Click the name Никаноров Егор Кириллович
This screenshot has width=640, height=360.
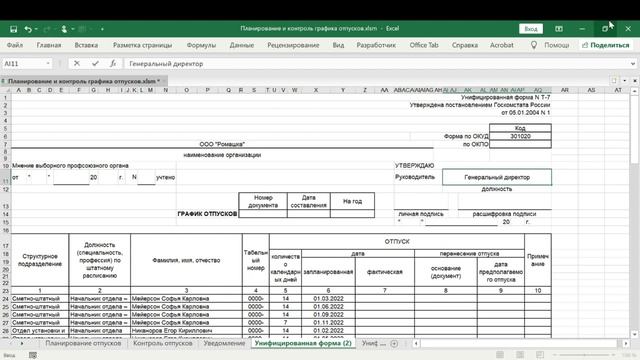point(186,330)
